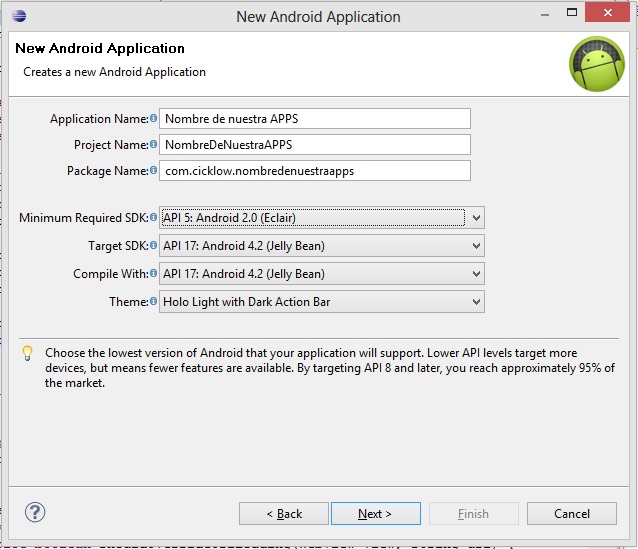The image size is (638, 549).
Task: Click the Package Name input field
Action: 315,171
